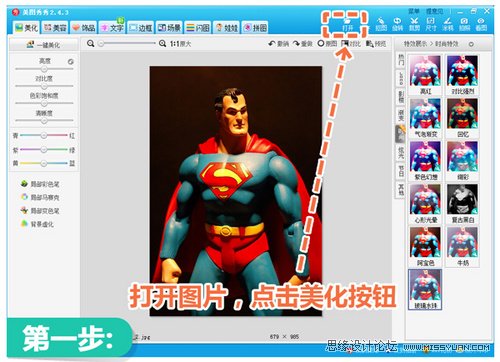Apply the 紫色幻想 effect thumbnail
The width and height of the screenshot is (500, 362).
click(425, 161)
